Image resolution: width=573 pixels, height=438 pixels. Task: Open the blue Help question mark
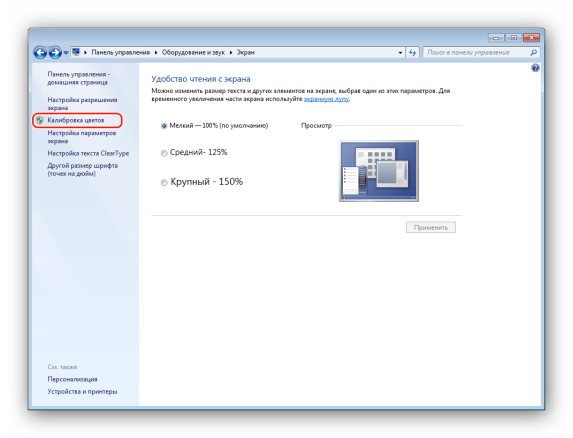pyautogui.click(x=535, y=68)
